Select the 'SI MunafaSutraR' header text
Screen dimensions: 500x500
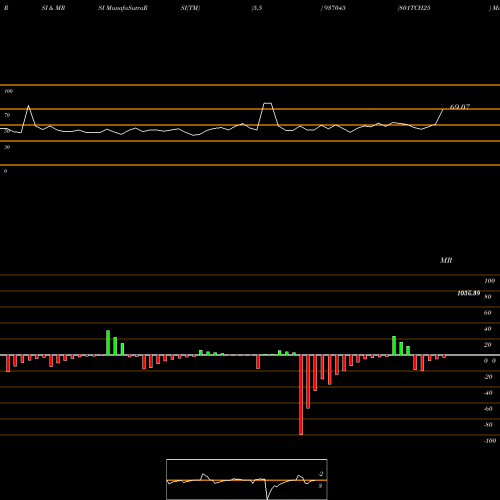coord(123,8)
